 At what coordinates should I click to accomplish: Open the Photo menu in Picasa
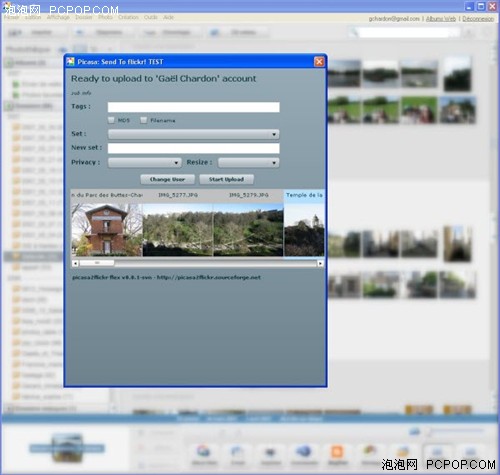[x=105, y=17]
